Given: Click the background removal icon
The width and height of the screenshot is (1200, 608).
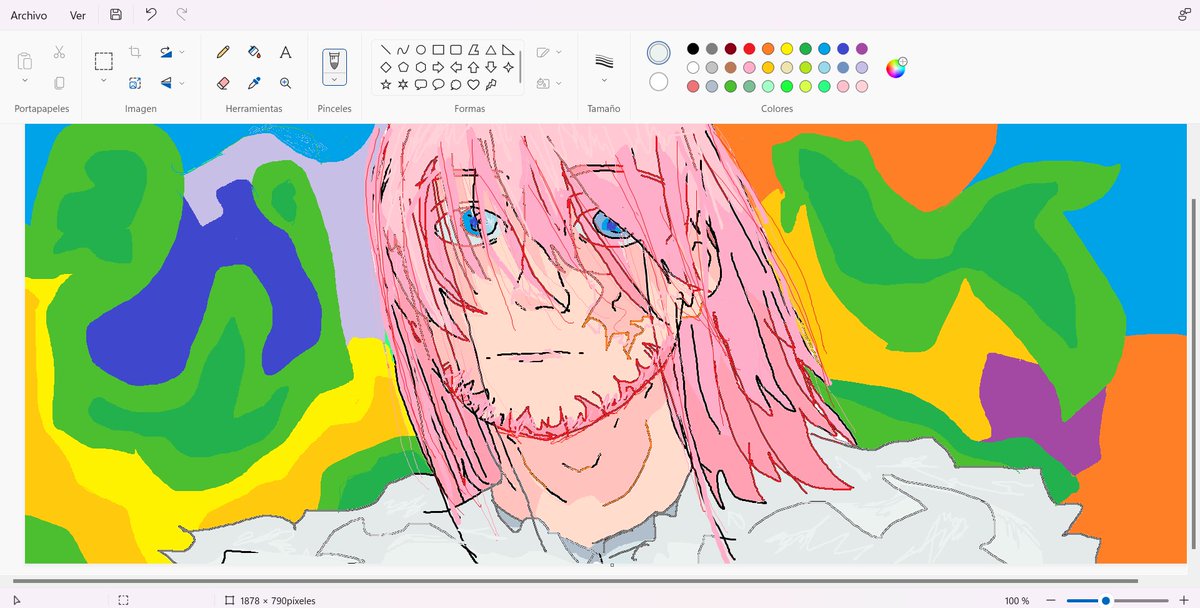Looking at the screenshot, I should coord(135,83).
